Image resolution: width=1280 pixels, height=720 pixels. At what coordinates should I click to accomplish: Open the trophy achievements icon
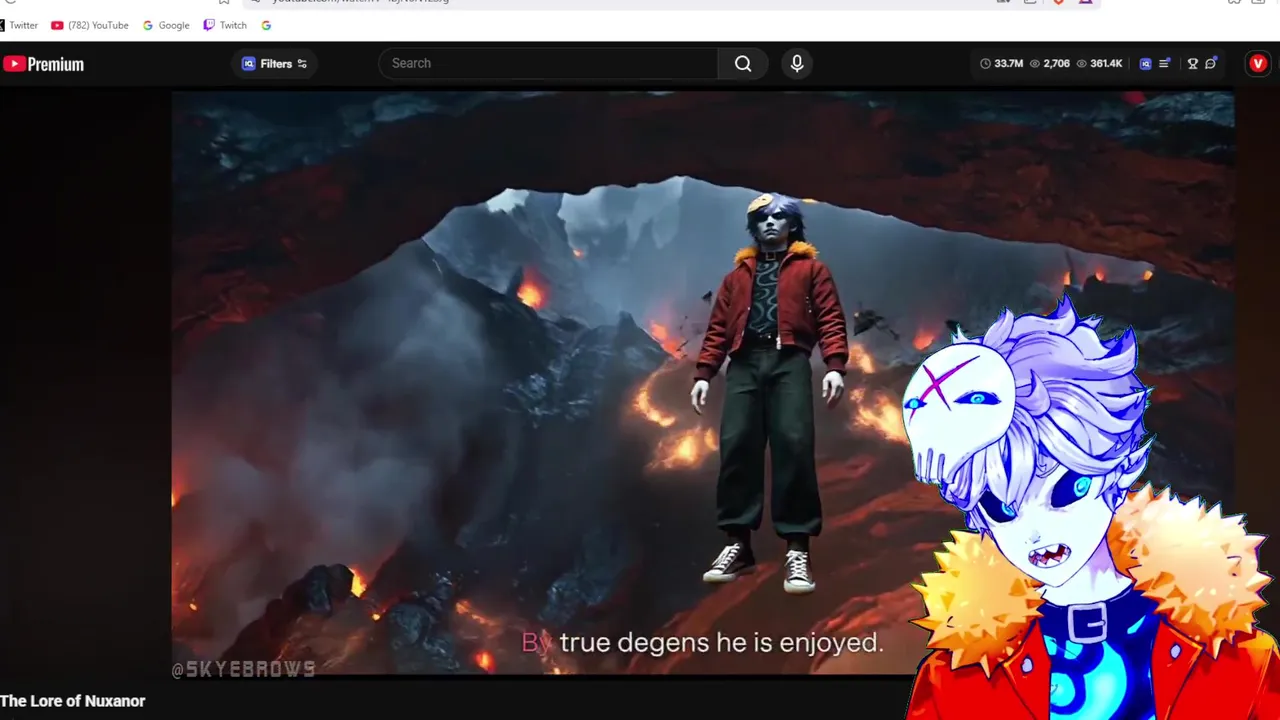1192,64
